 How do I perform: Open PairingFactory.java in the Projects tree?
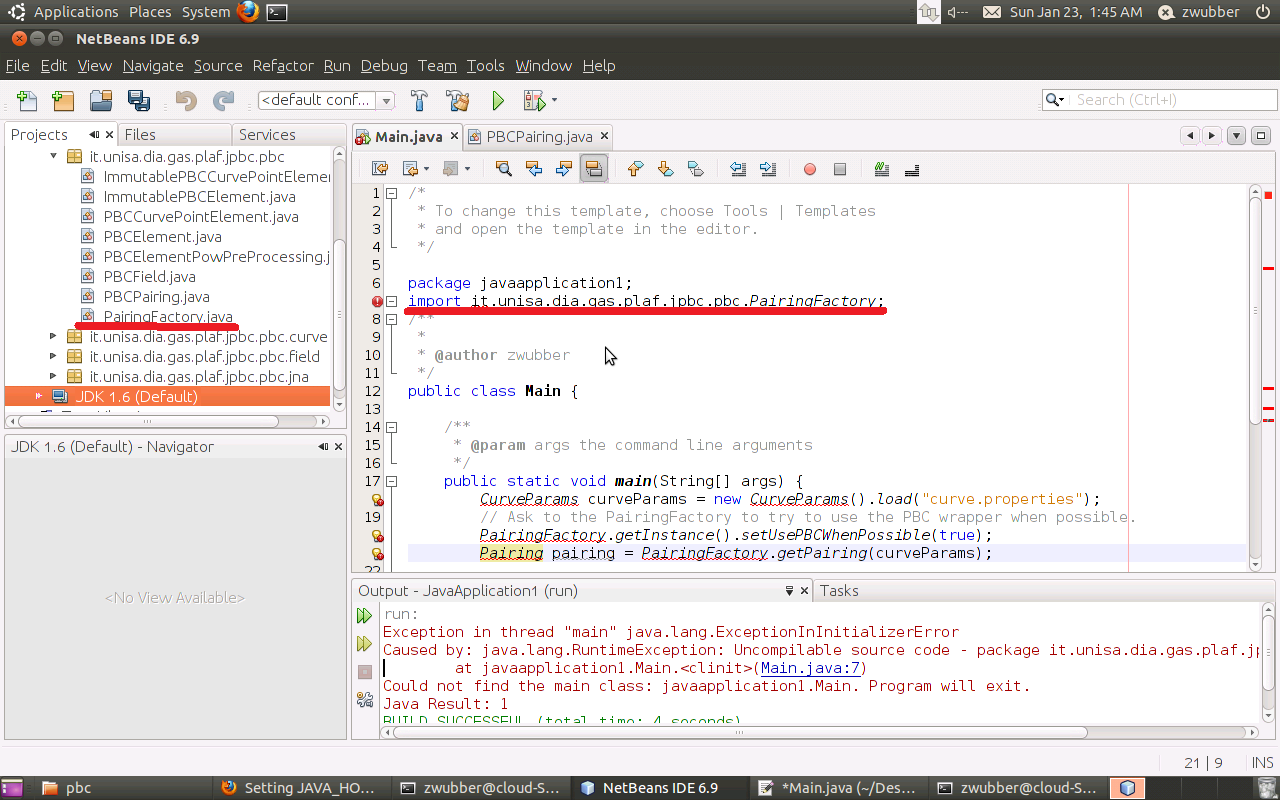[168, 317]
